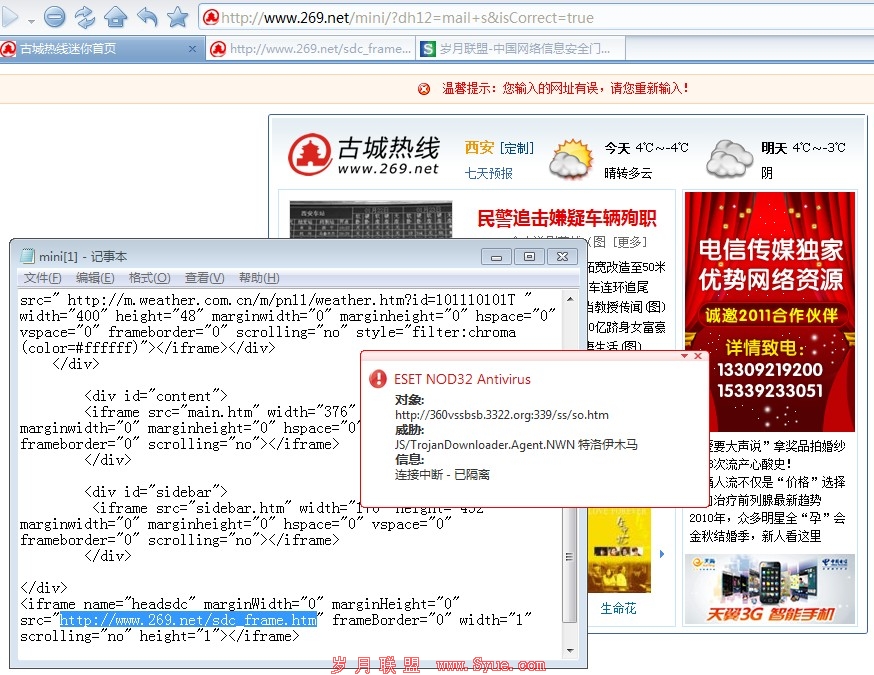Click today's sunny-cloudy weather icon
Image resolution: width=874 pixels, height=675 pixels.
click(x=570, y=160)
